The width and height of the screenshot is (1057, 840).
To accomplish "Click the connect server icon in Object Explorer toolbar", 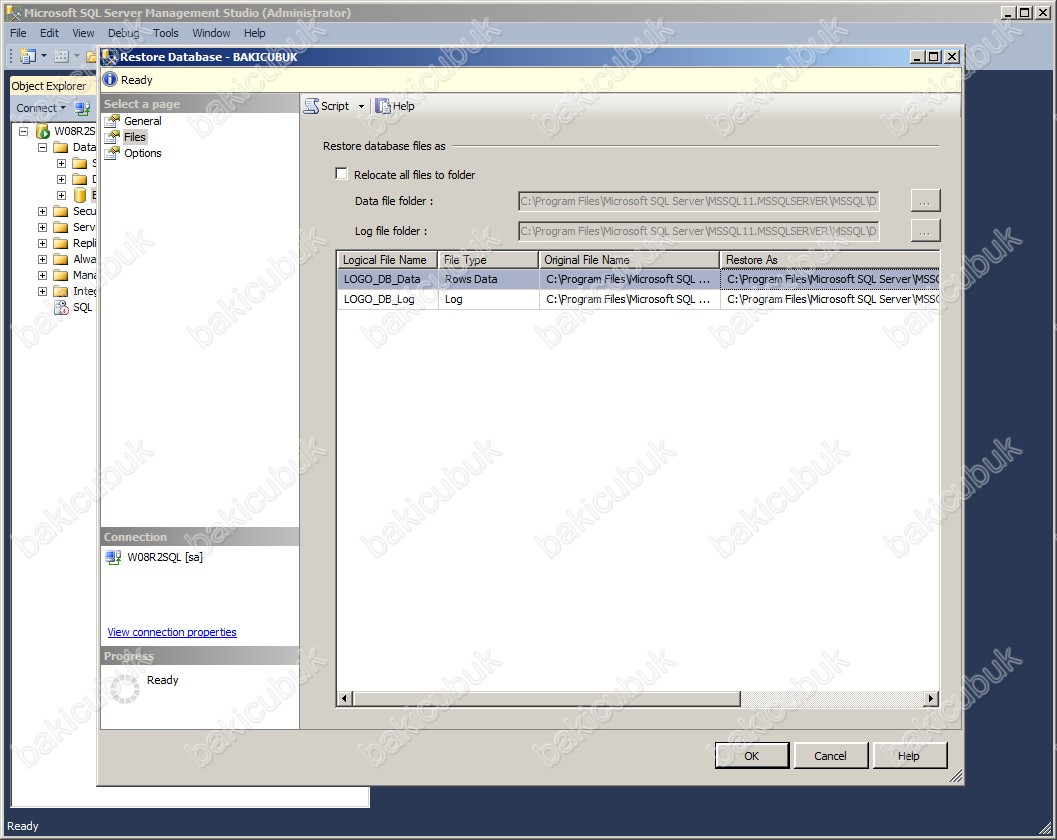I will click(82, 108).
